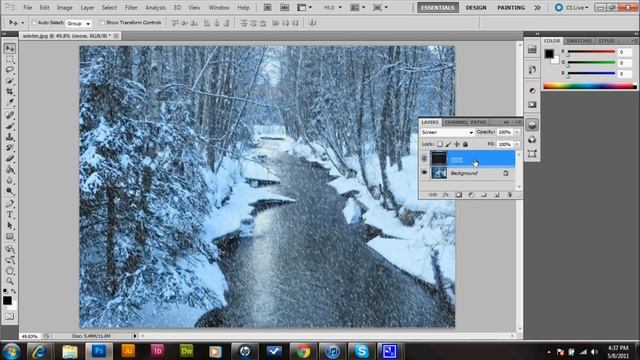Open the Screen blend mode dropdown
This screenshot has height=360, width=640.
pos(447,132)
